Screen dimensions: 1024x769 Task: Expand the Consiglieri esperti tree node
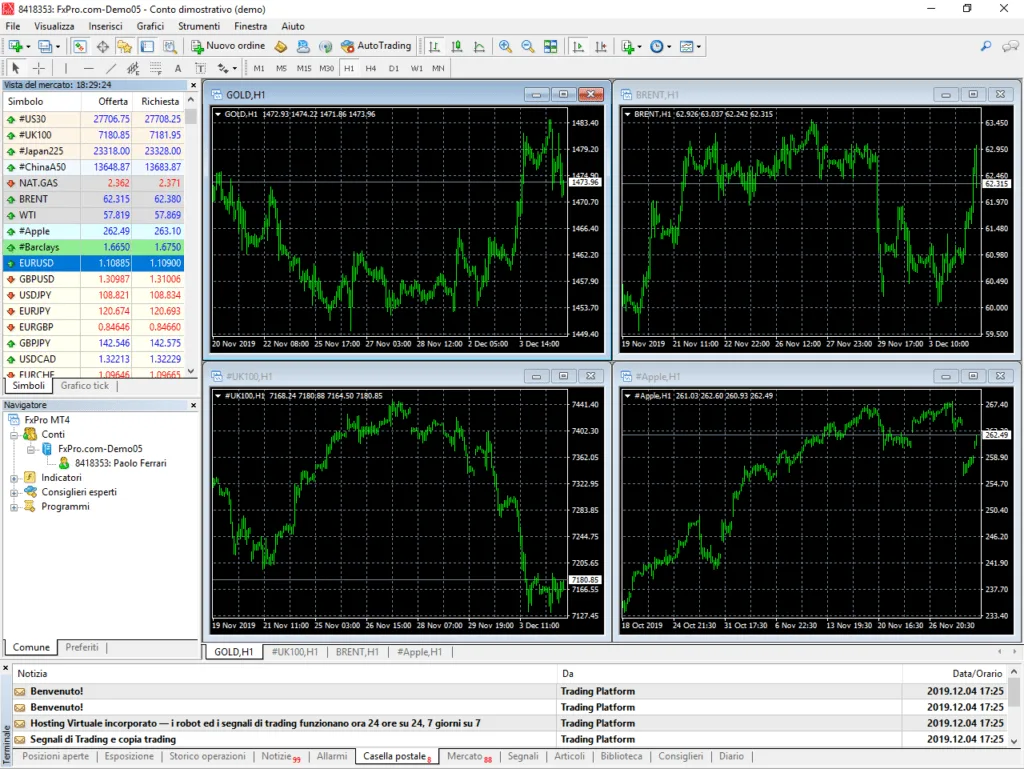point(14,492)
